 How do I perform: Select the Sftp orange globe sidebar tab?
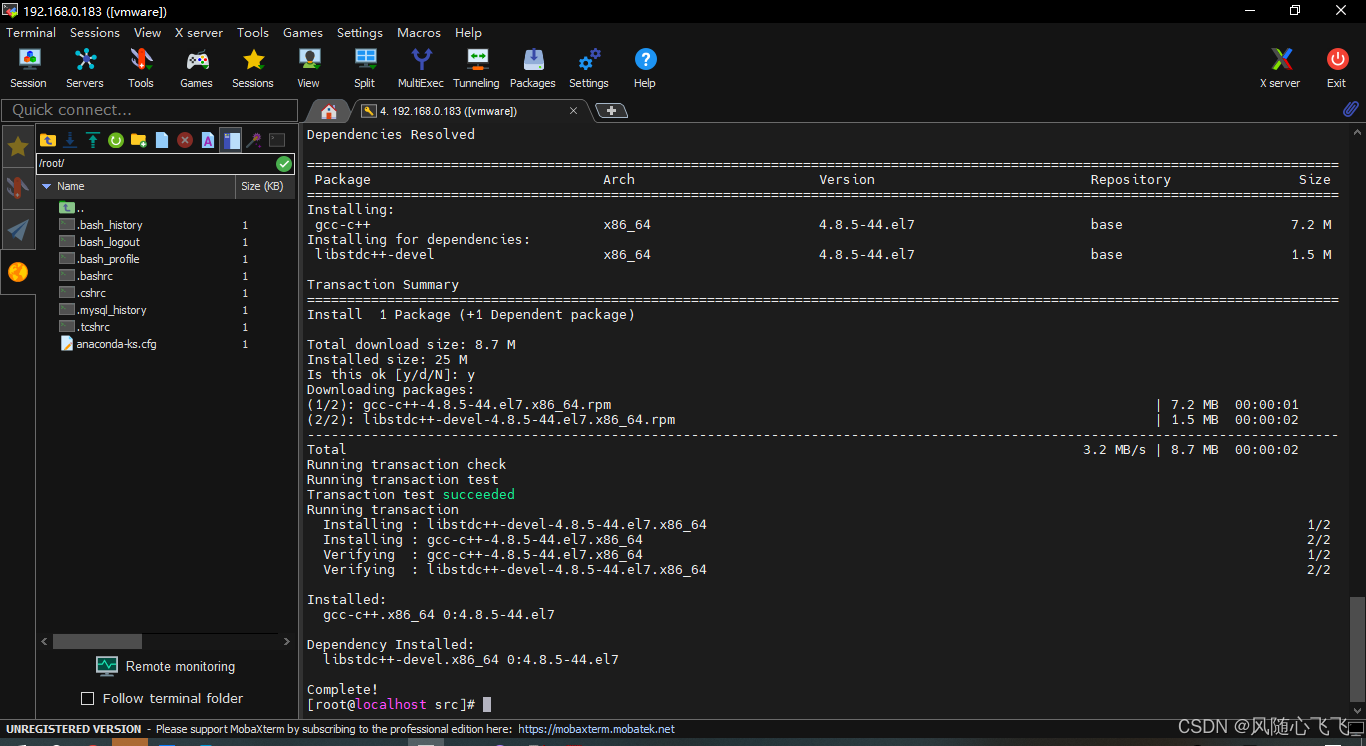click(18, 272)
